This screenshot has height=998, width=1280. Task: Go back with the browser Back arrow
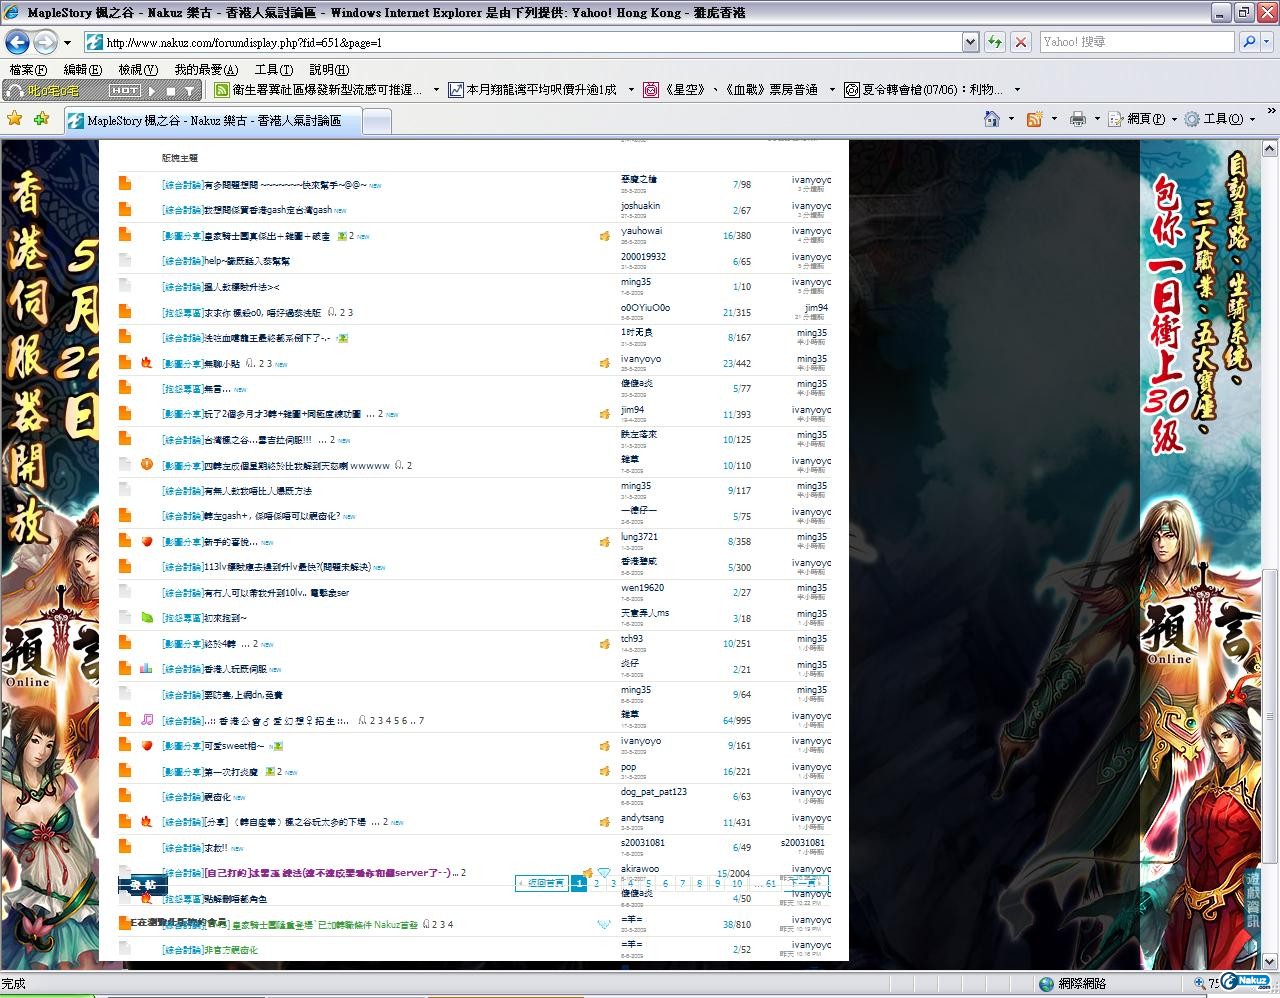(x=17, y=42)
